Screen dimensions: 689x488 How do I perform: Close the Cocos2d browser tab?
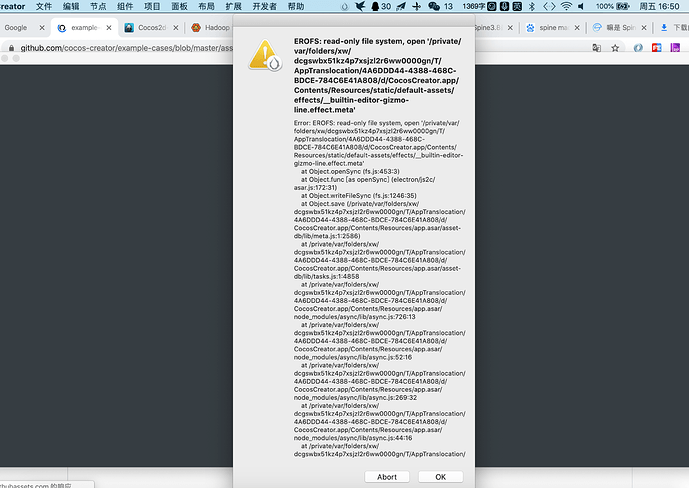175,28
